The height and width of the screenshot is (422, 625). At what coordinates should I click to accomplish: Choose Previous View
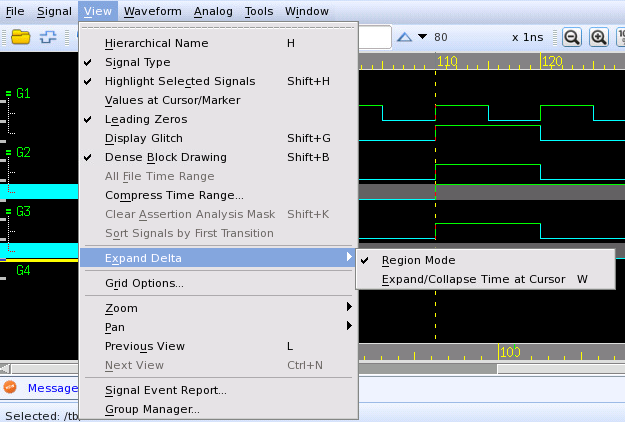[218, 346]
